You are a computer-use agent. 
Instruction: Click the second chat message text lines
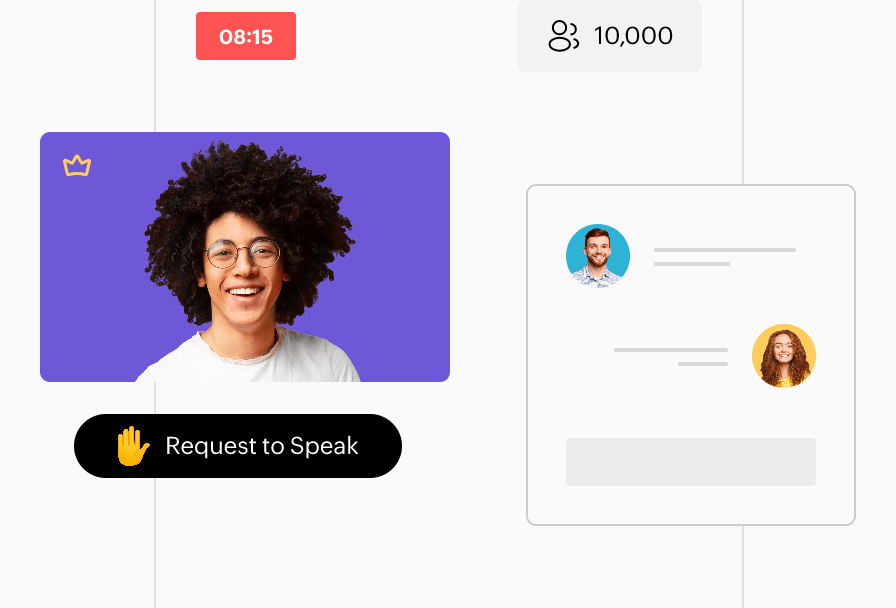click(671, 357)
